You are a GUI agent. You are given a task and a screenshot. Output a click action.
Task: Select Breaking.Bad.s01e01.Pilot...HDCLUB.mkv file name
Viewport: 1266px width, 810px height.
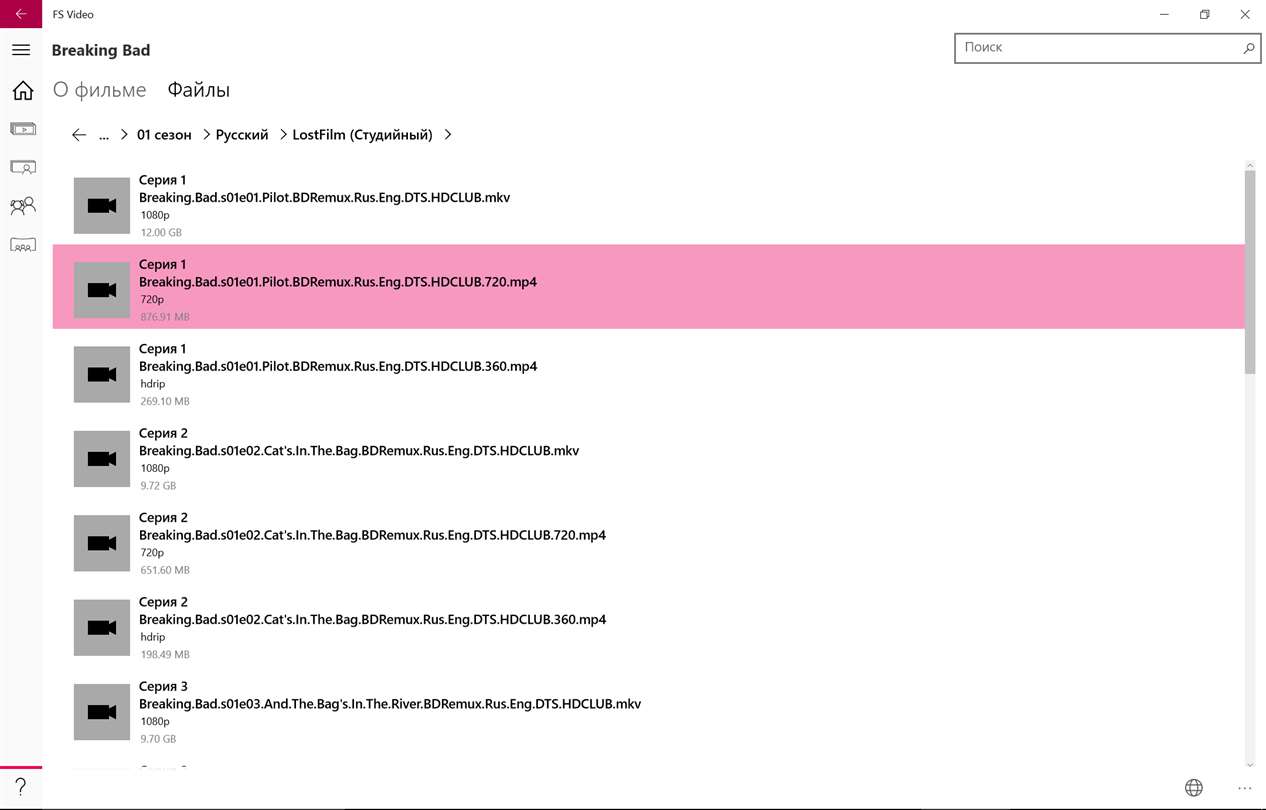pyautogui.click(x=324, y=198)
